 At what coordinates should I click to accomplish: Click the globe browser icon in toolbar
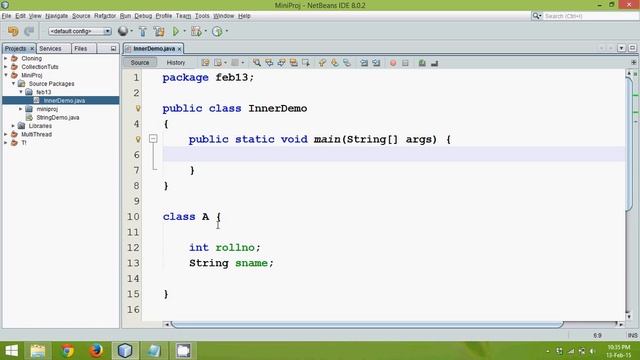122,31
